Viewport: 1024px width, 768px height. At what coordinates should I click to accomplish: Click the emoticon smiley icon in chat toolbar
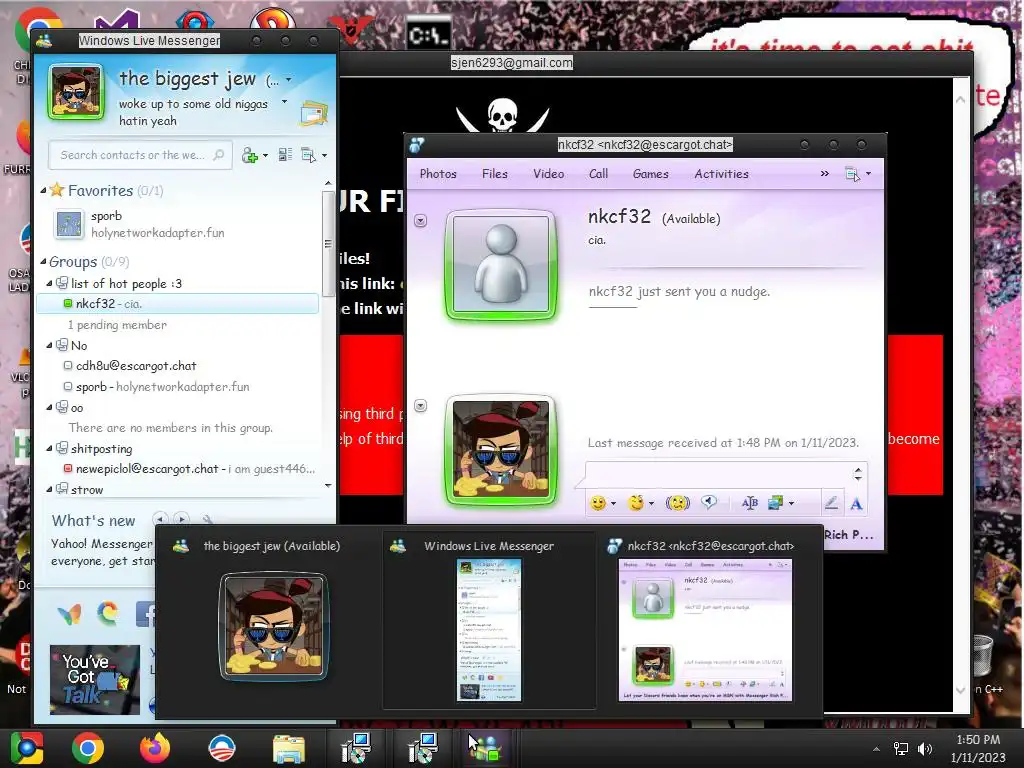[598, 503]
